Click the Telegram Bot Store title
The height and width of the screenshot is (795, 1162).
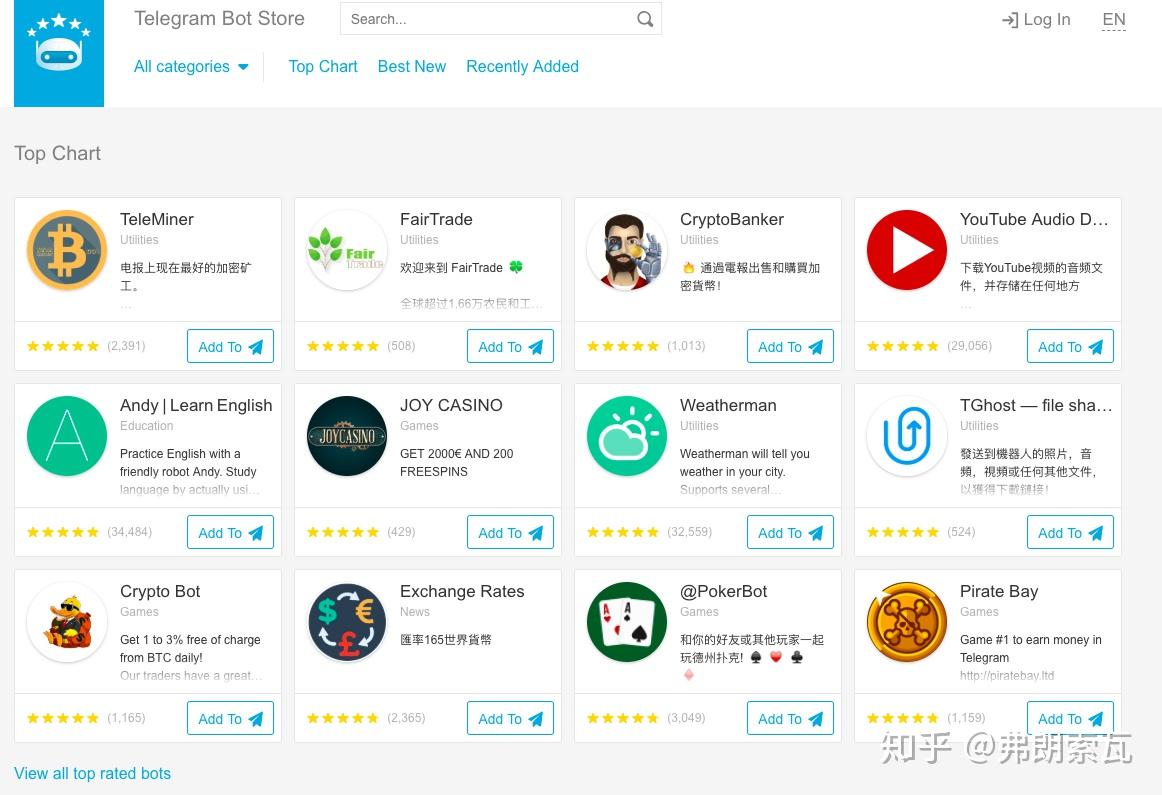[219, 19]
